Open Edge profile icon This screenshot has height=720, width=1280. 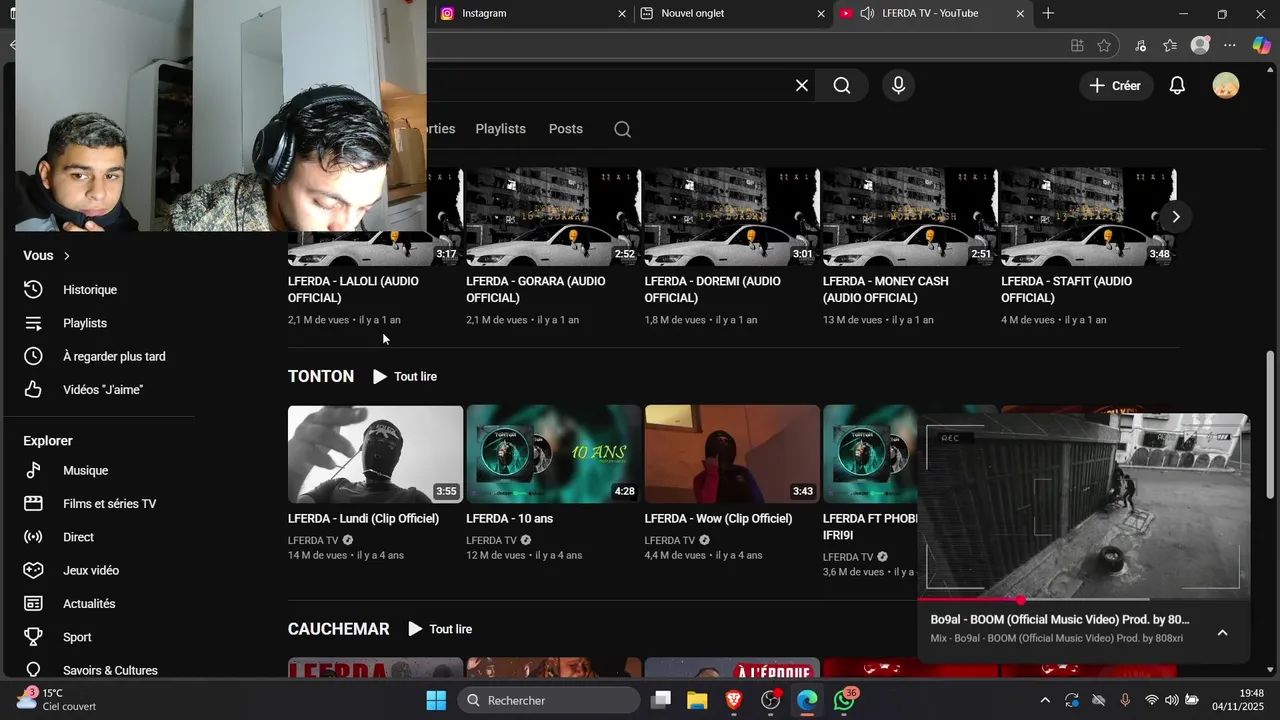[x=1200, y=45]
